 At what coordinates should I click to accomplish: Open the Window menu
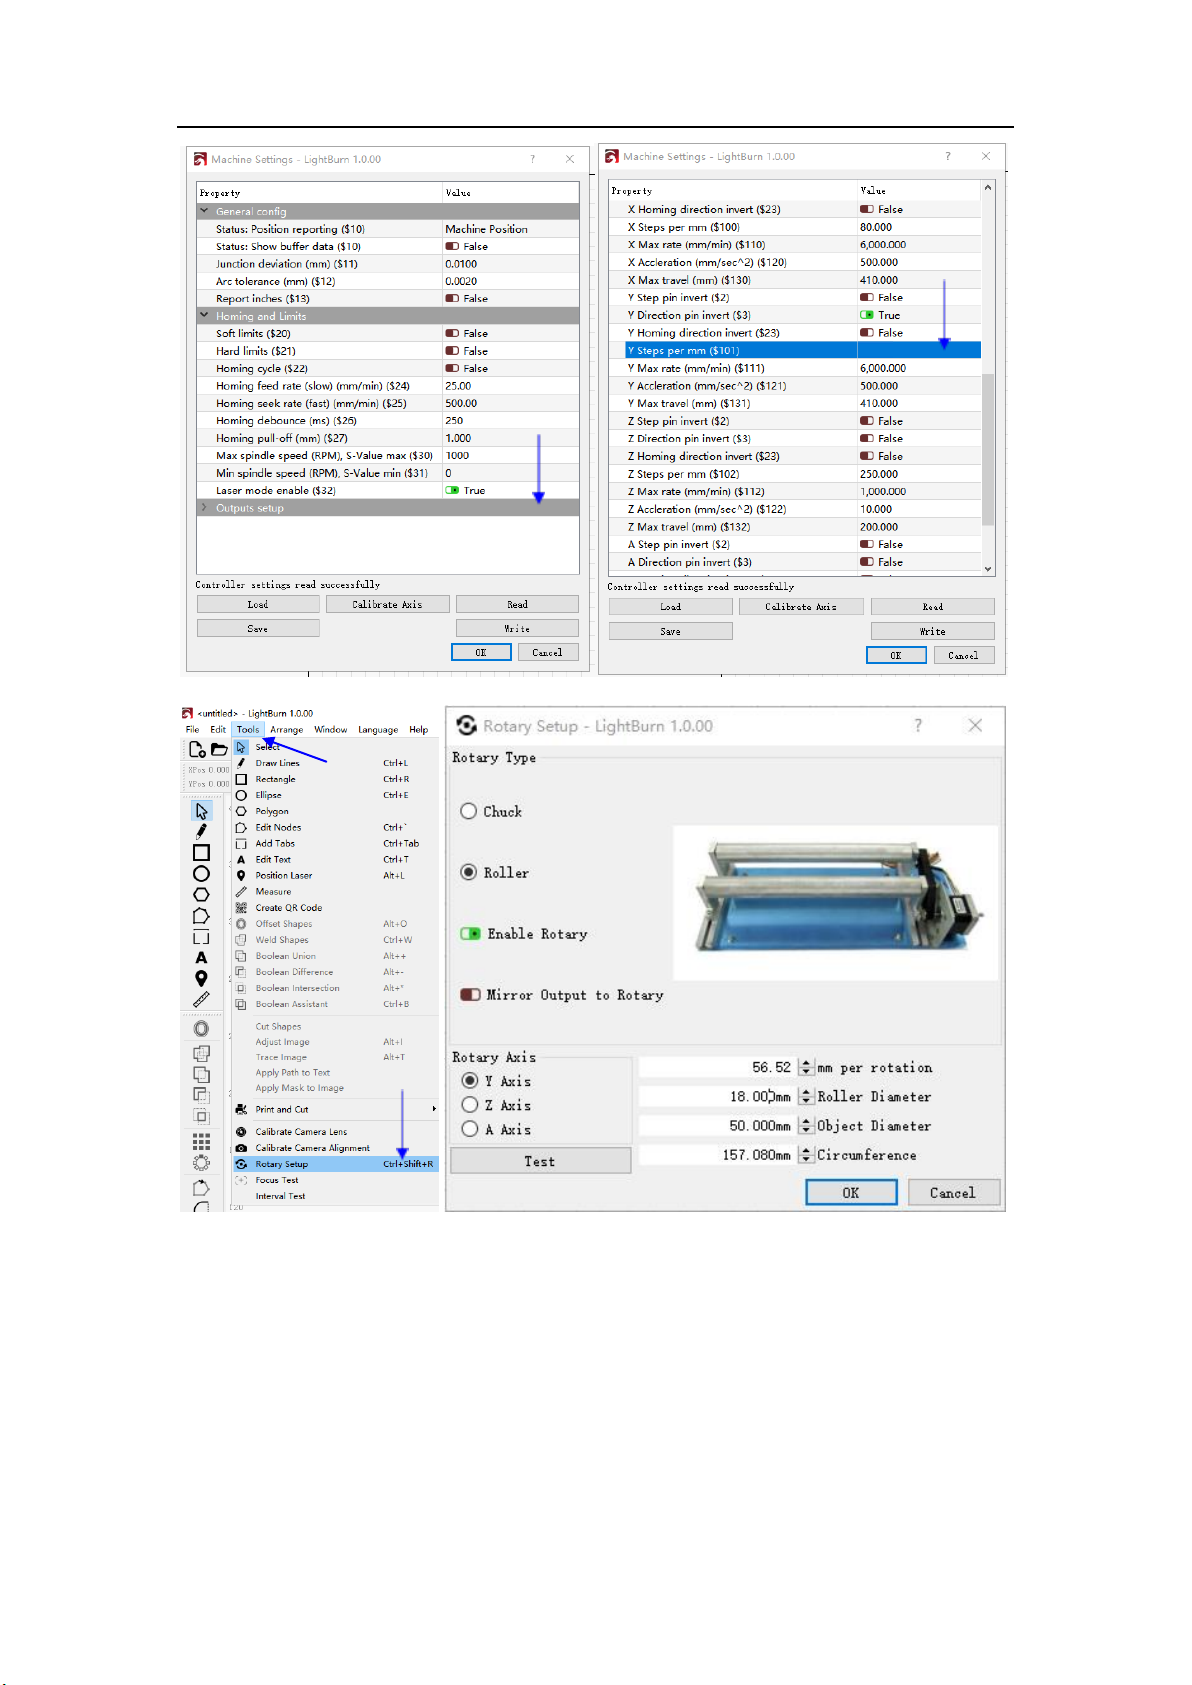(x=331, y=729)
